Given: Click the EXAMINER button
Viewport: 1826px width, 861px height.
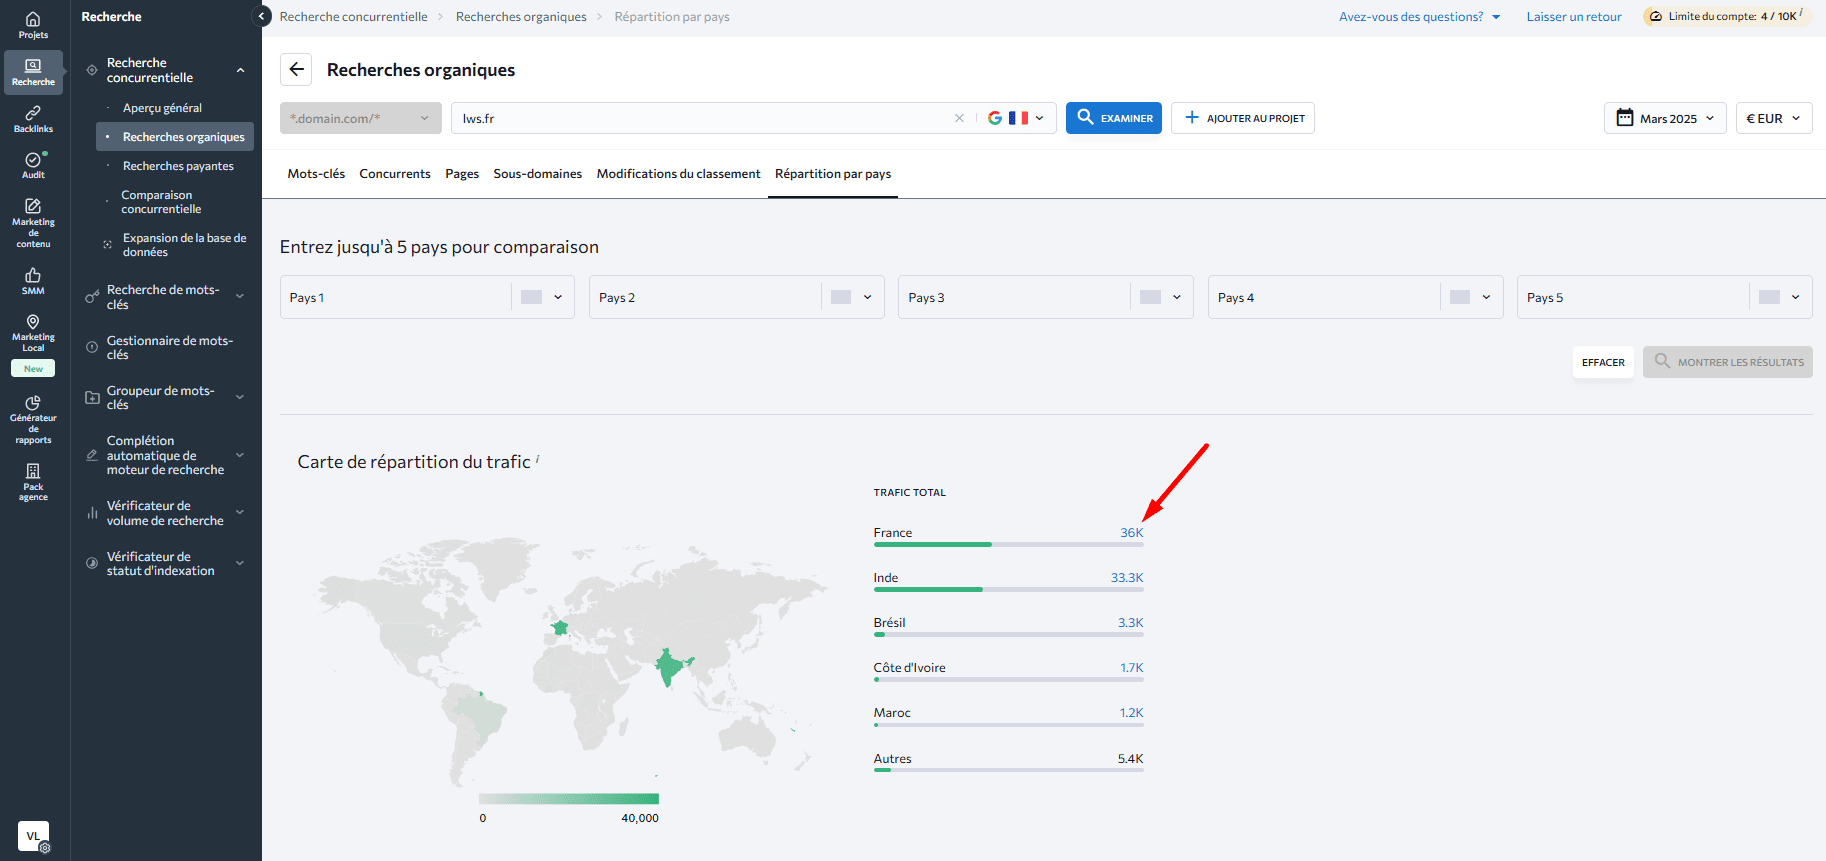Looking at the screenshot, I should pyautogui.click(x=1114, y=118).
